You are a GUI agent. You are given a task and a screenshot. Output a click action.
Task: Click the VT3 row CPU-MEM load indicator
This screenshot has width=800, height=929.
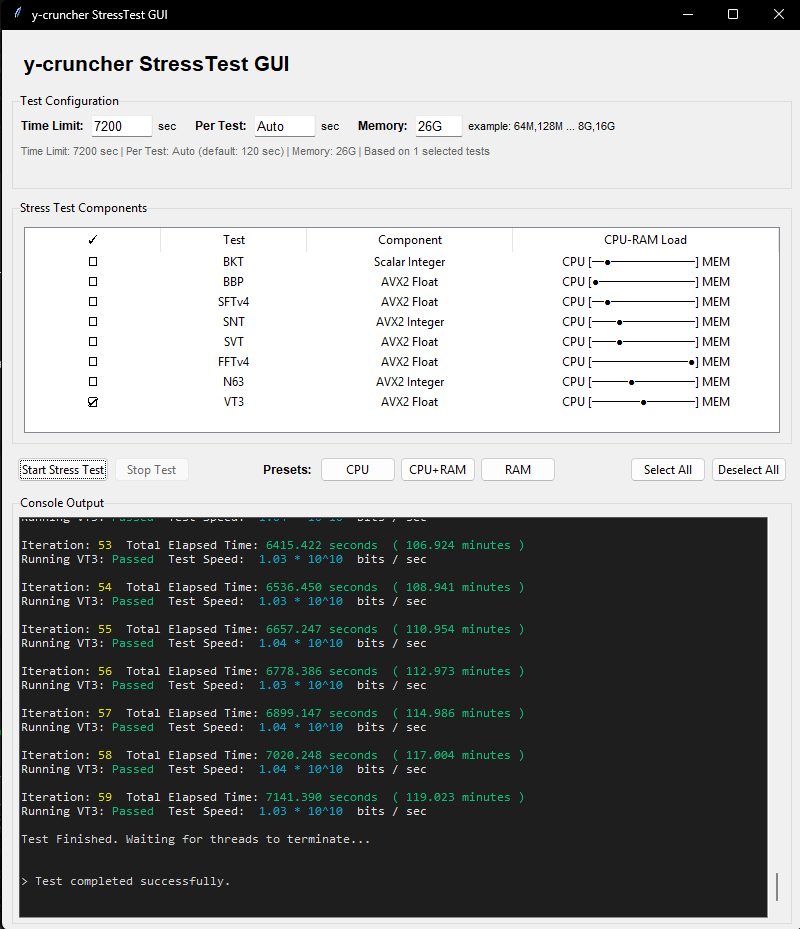coord(645,402)
